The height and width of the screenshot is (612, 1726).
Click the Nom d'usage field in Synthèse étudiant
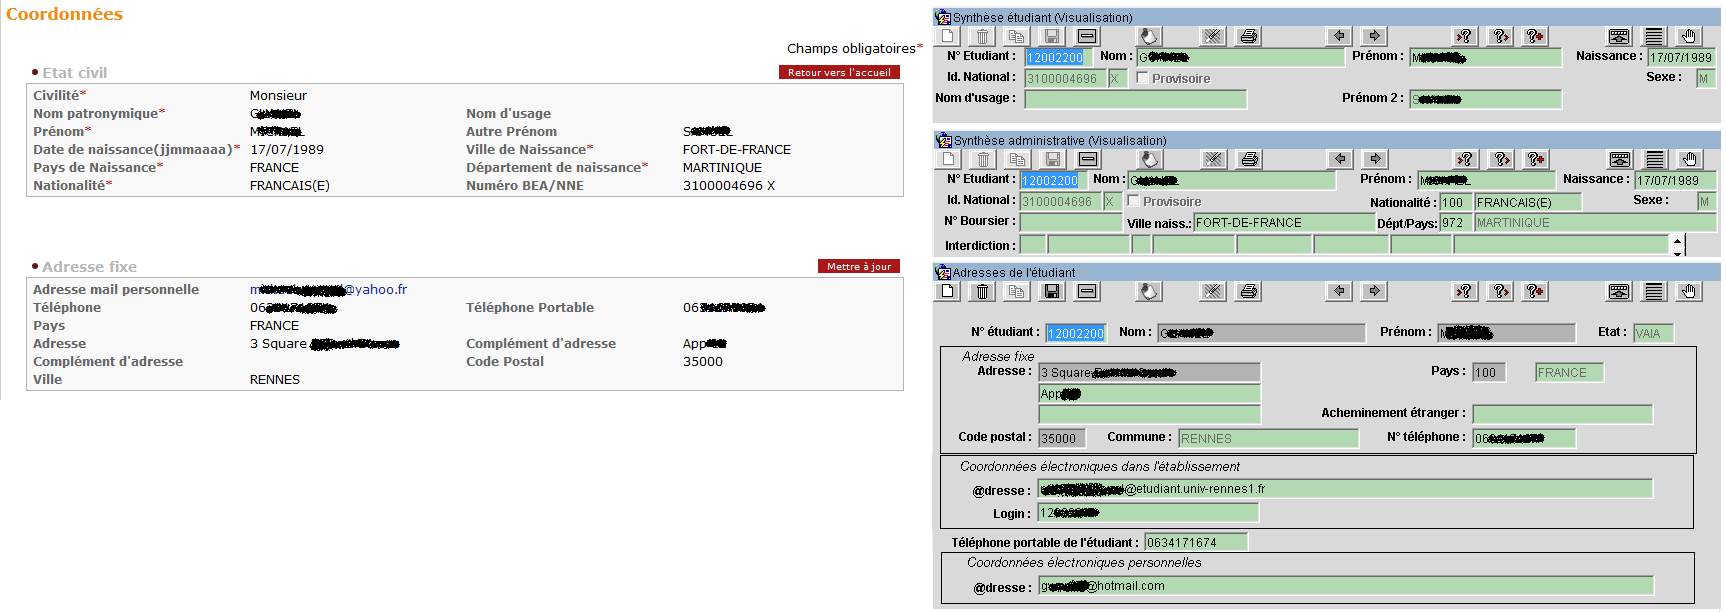(1135, 99)
